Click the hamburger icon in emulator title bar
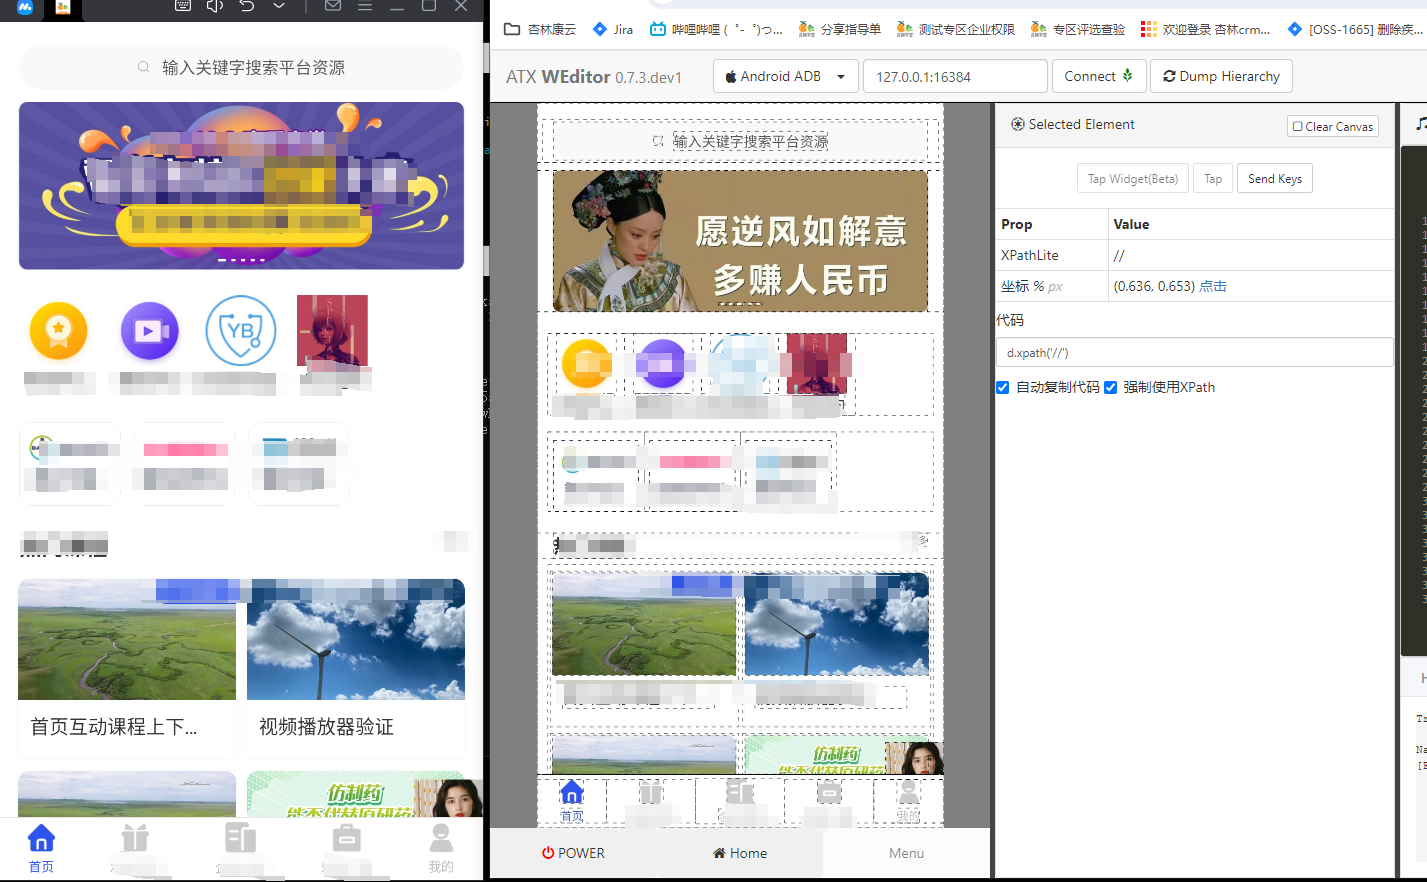 point(364,6)
